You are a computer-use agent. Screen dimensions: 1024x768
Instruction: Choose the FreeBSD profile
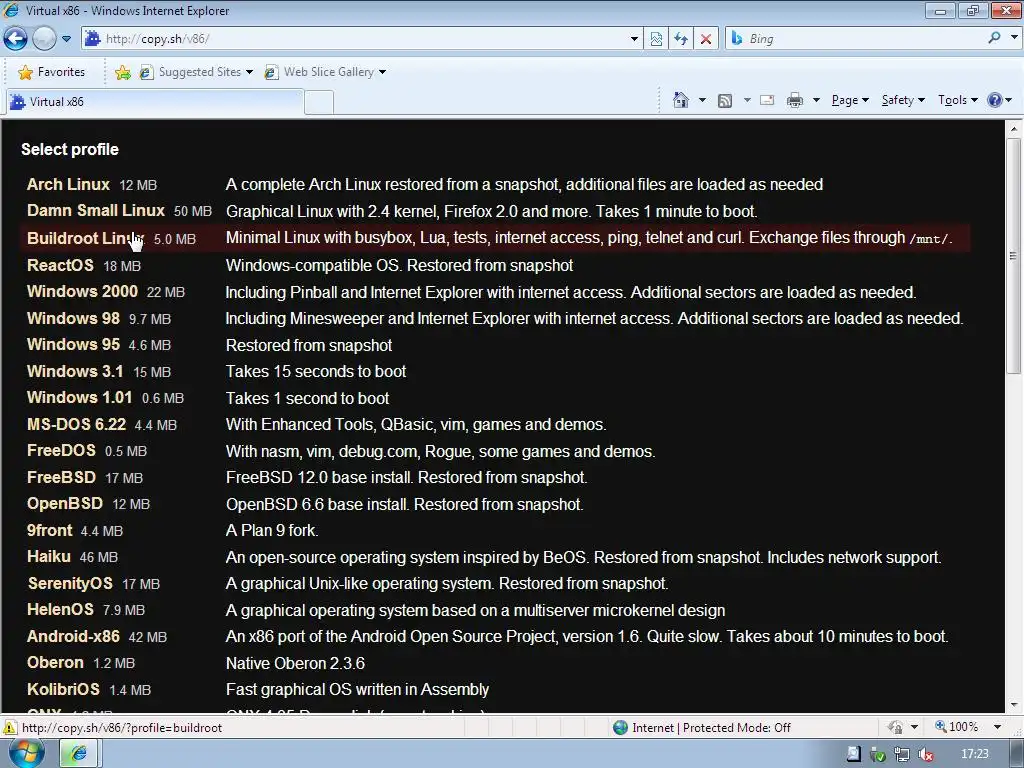pyautogui.click(x=61, y=477)
